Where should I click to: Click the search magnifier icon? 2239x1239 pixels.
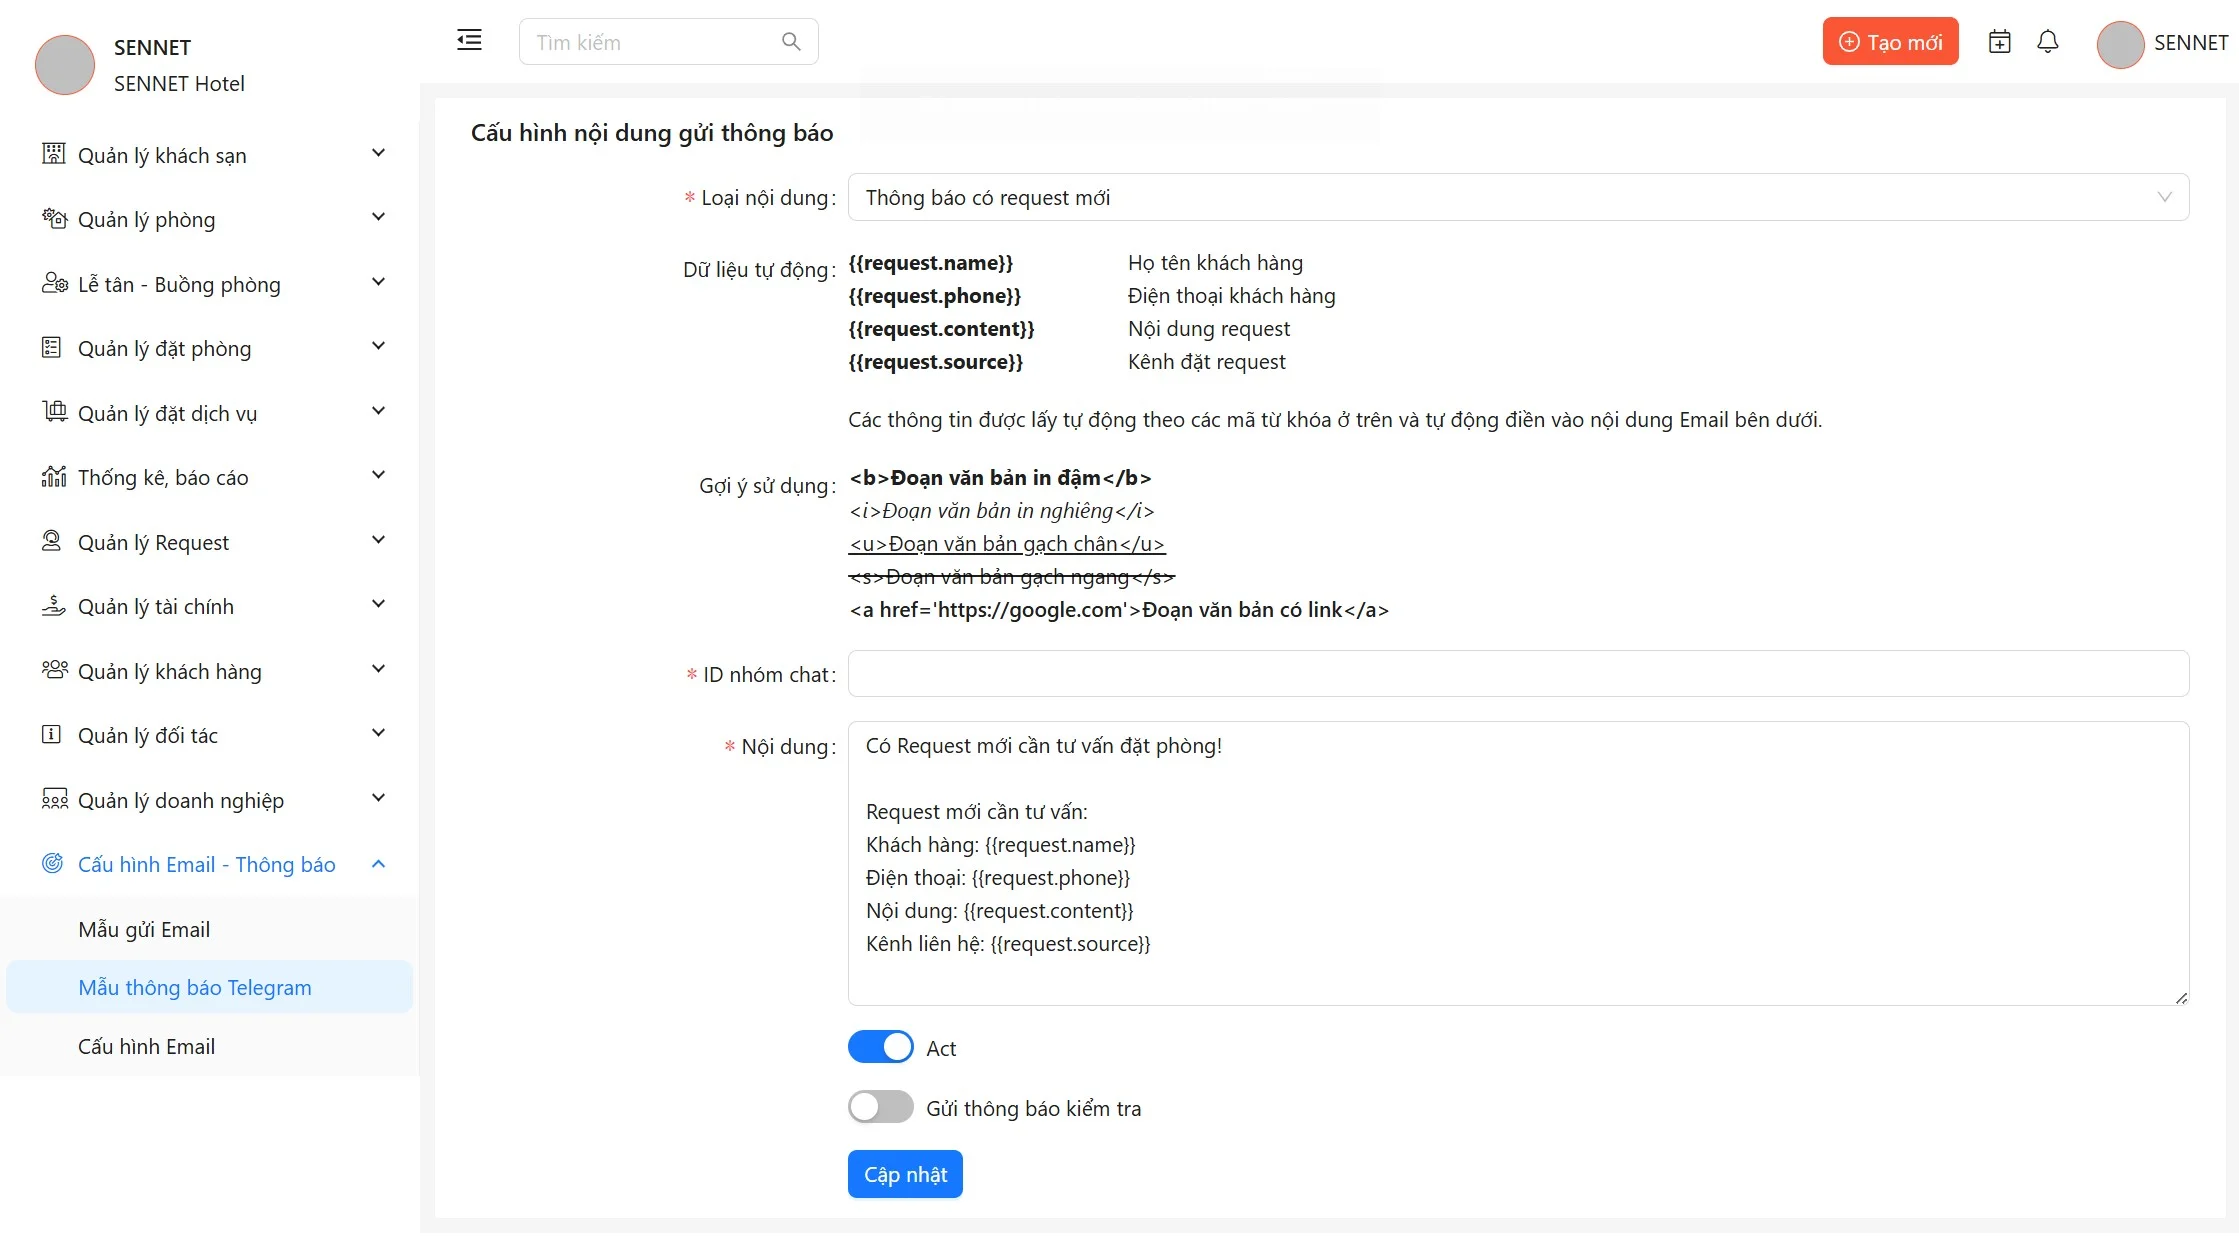[x=791, y=42]
